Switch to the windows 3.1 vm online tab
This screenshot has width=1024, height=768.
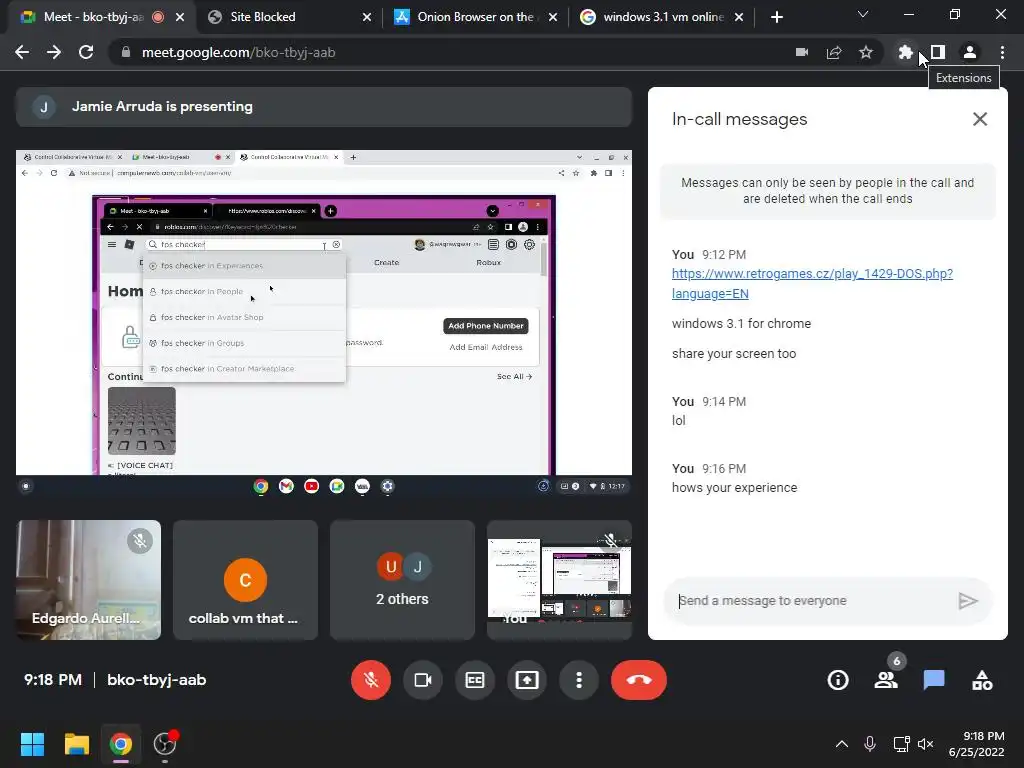661,17
